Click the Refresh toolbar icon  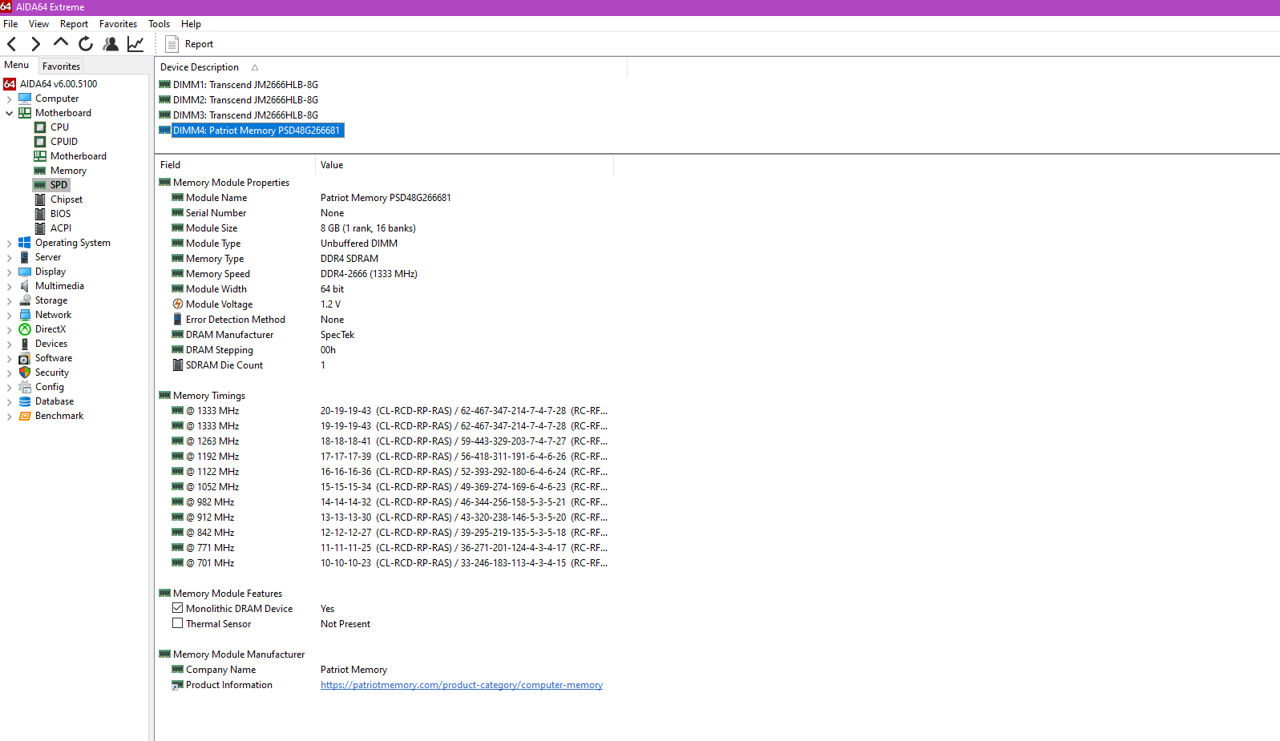(86, 44)
